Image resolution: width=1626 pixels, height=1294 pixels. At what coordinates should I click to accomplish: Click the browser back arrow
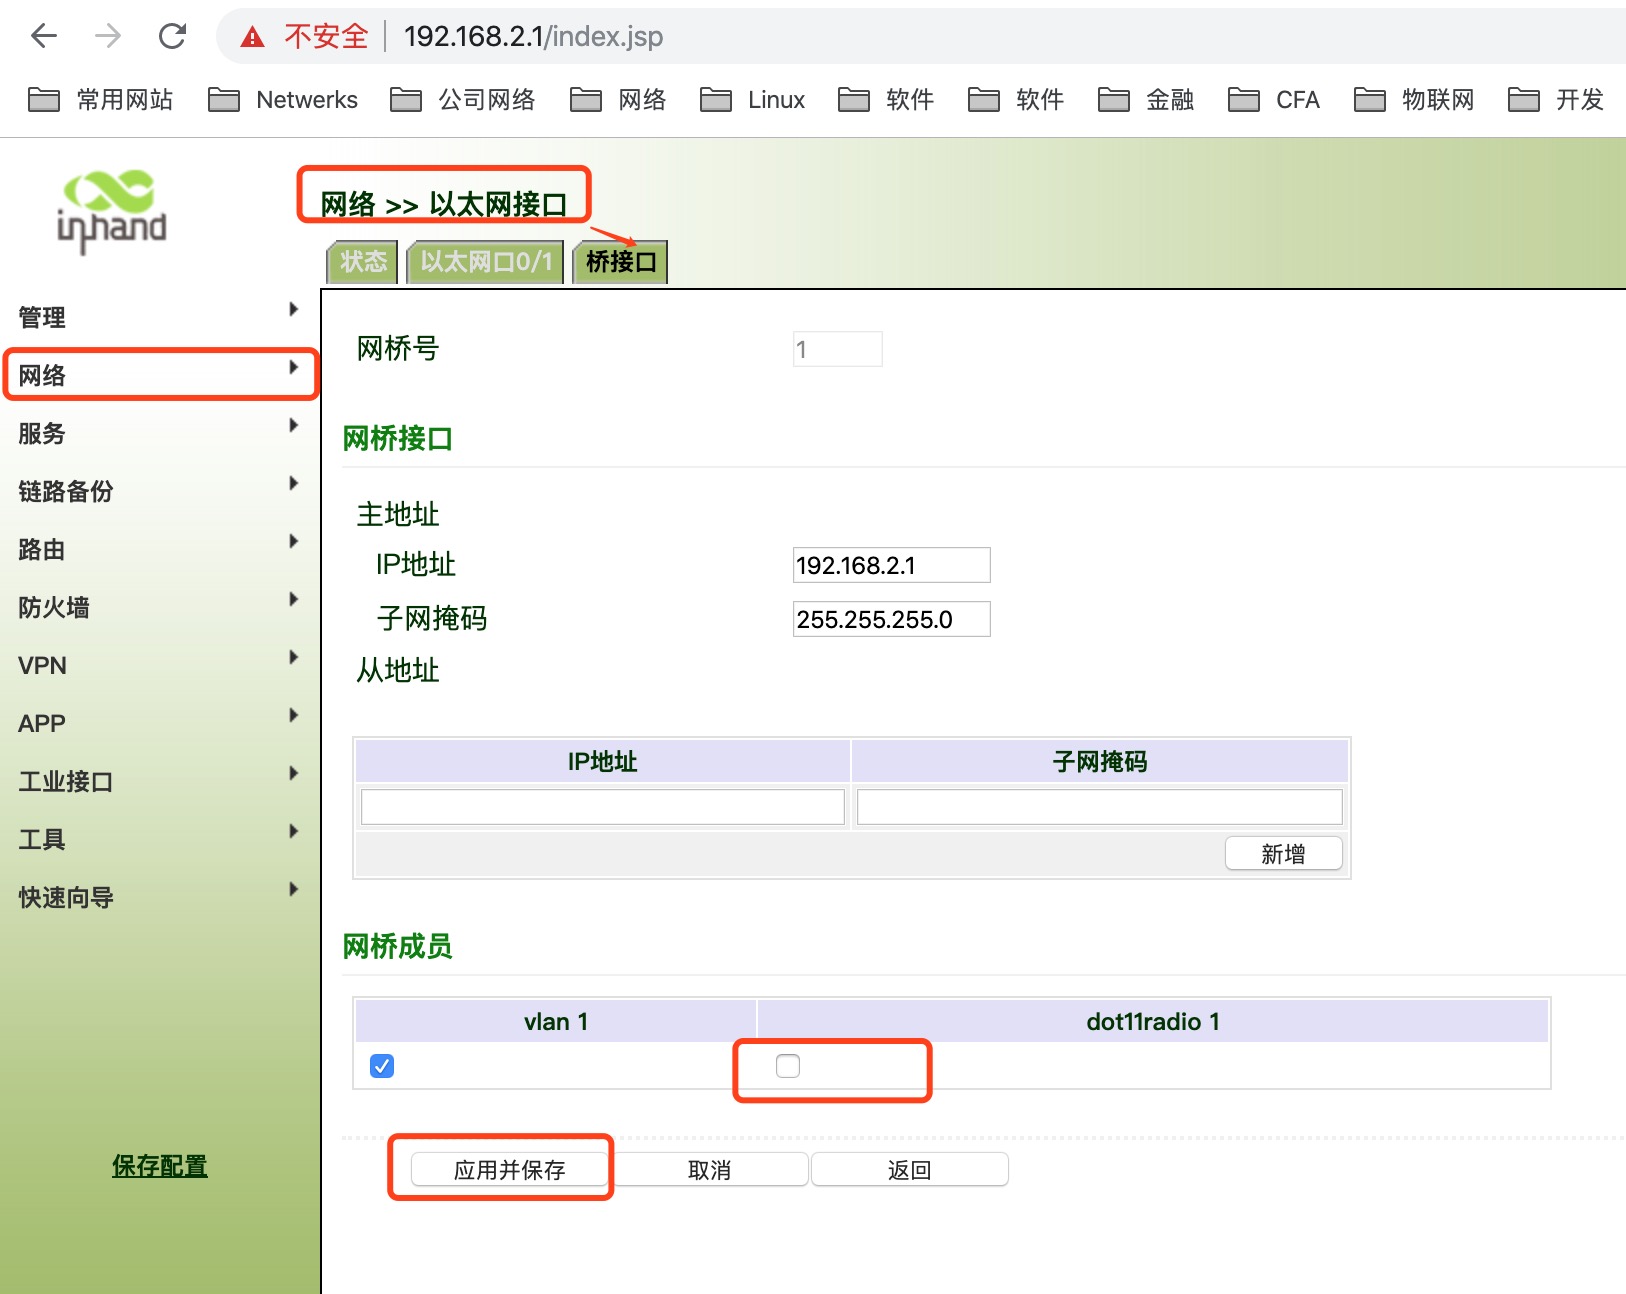point(44,37)
